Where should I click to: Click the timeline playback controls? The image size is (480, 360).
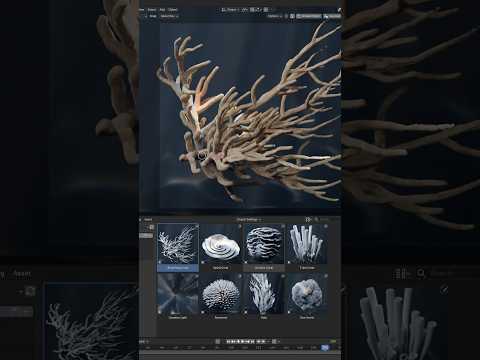click(x=246, y=341)
